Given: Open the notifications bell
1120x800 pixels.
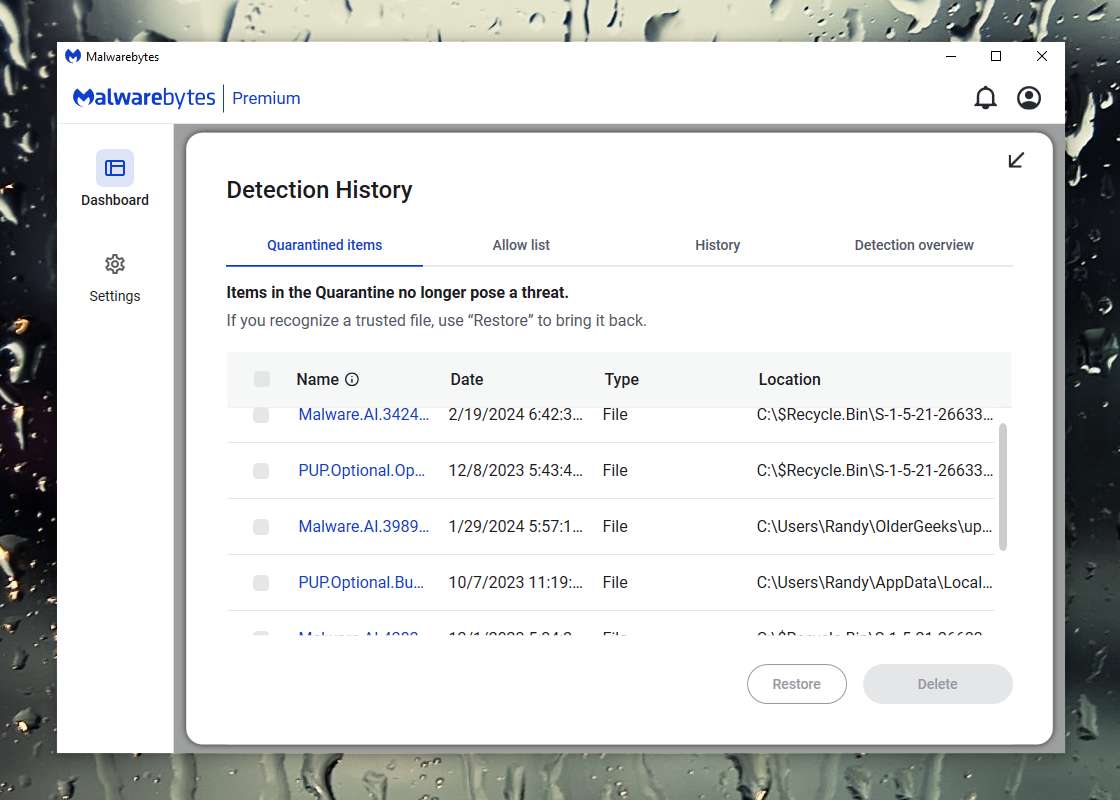Looking at the screenshot, I should pyautogui.click(x=985, y=98).
